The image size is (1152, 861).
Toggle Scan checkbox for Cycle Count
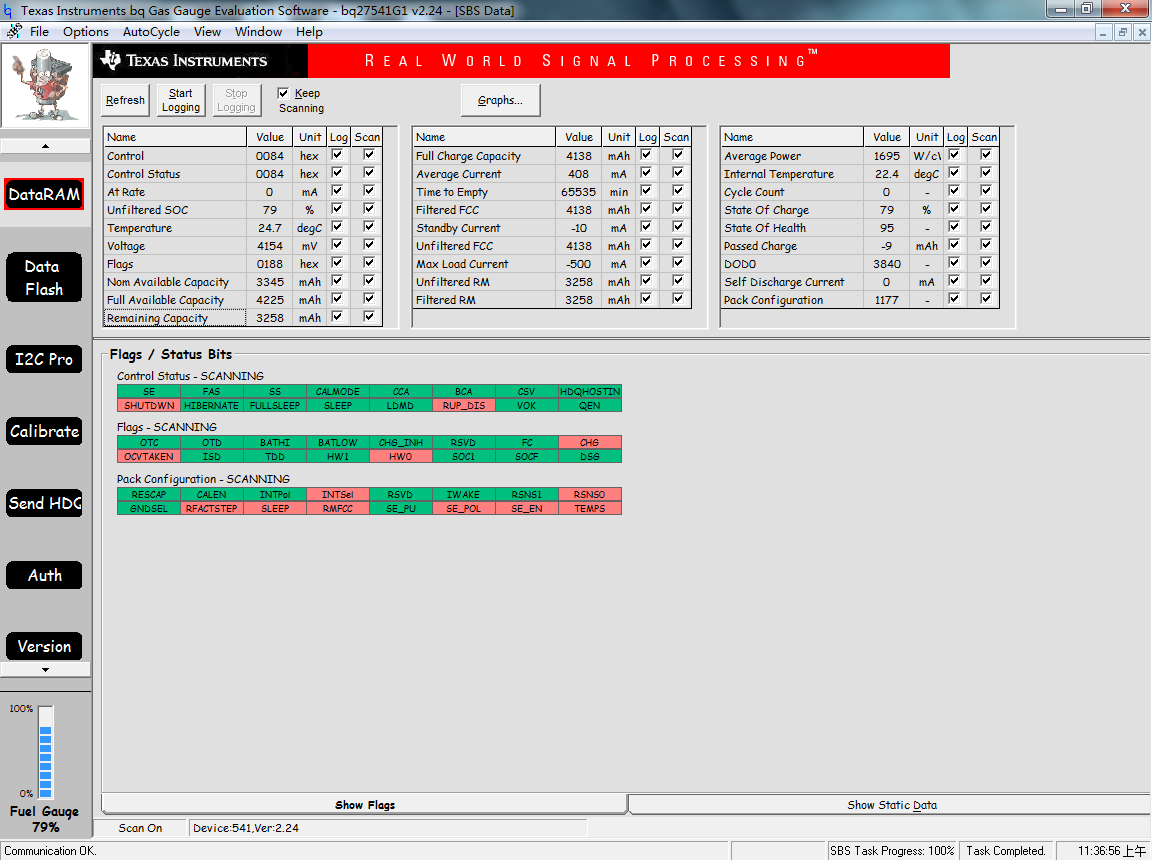click(x=986, y=191)
